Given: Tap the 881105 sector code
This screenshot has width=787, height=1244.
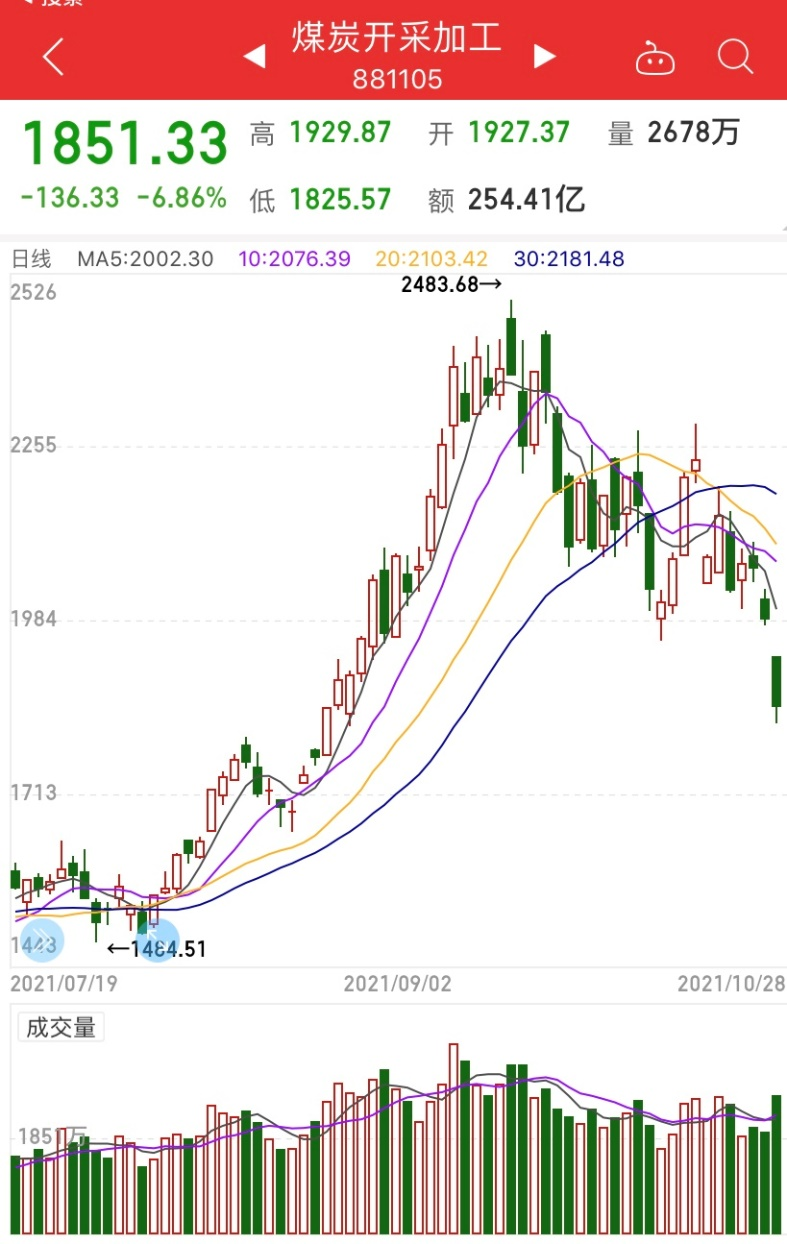Looking at the screenshot, I should (x=397, y=80).
